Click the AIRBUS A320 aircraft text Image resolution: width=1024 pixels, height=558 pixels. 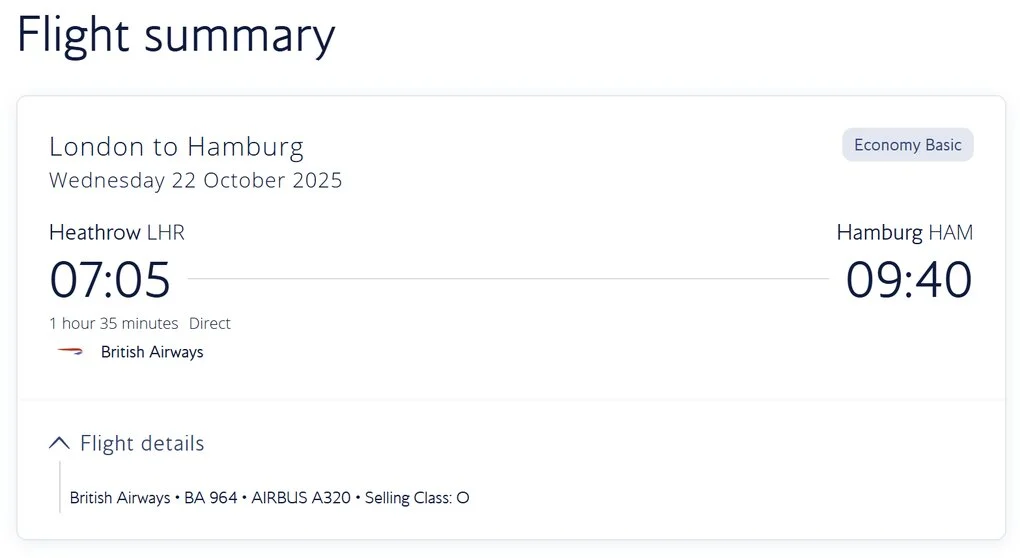click(301, 498)
